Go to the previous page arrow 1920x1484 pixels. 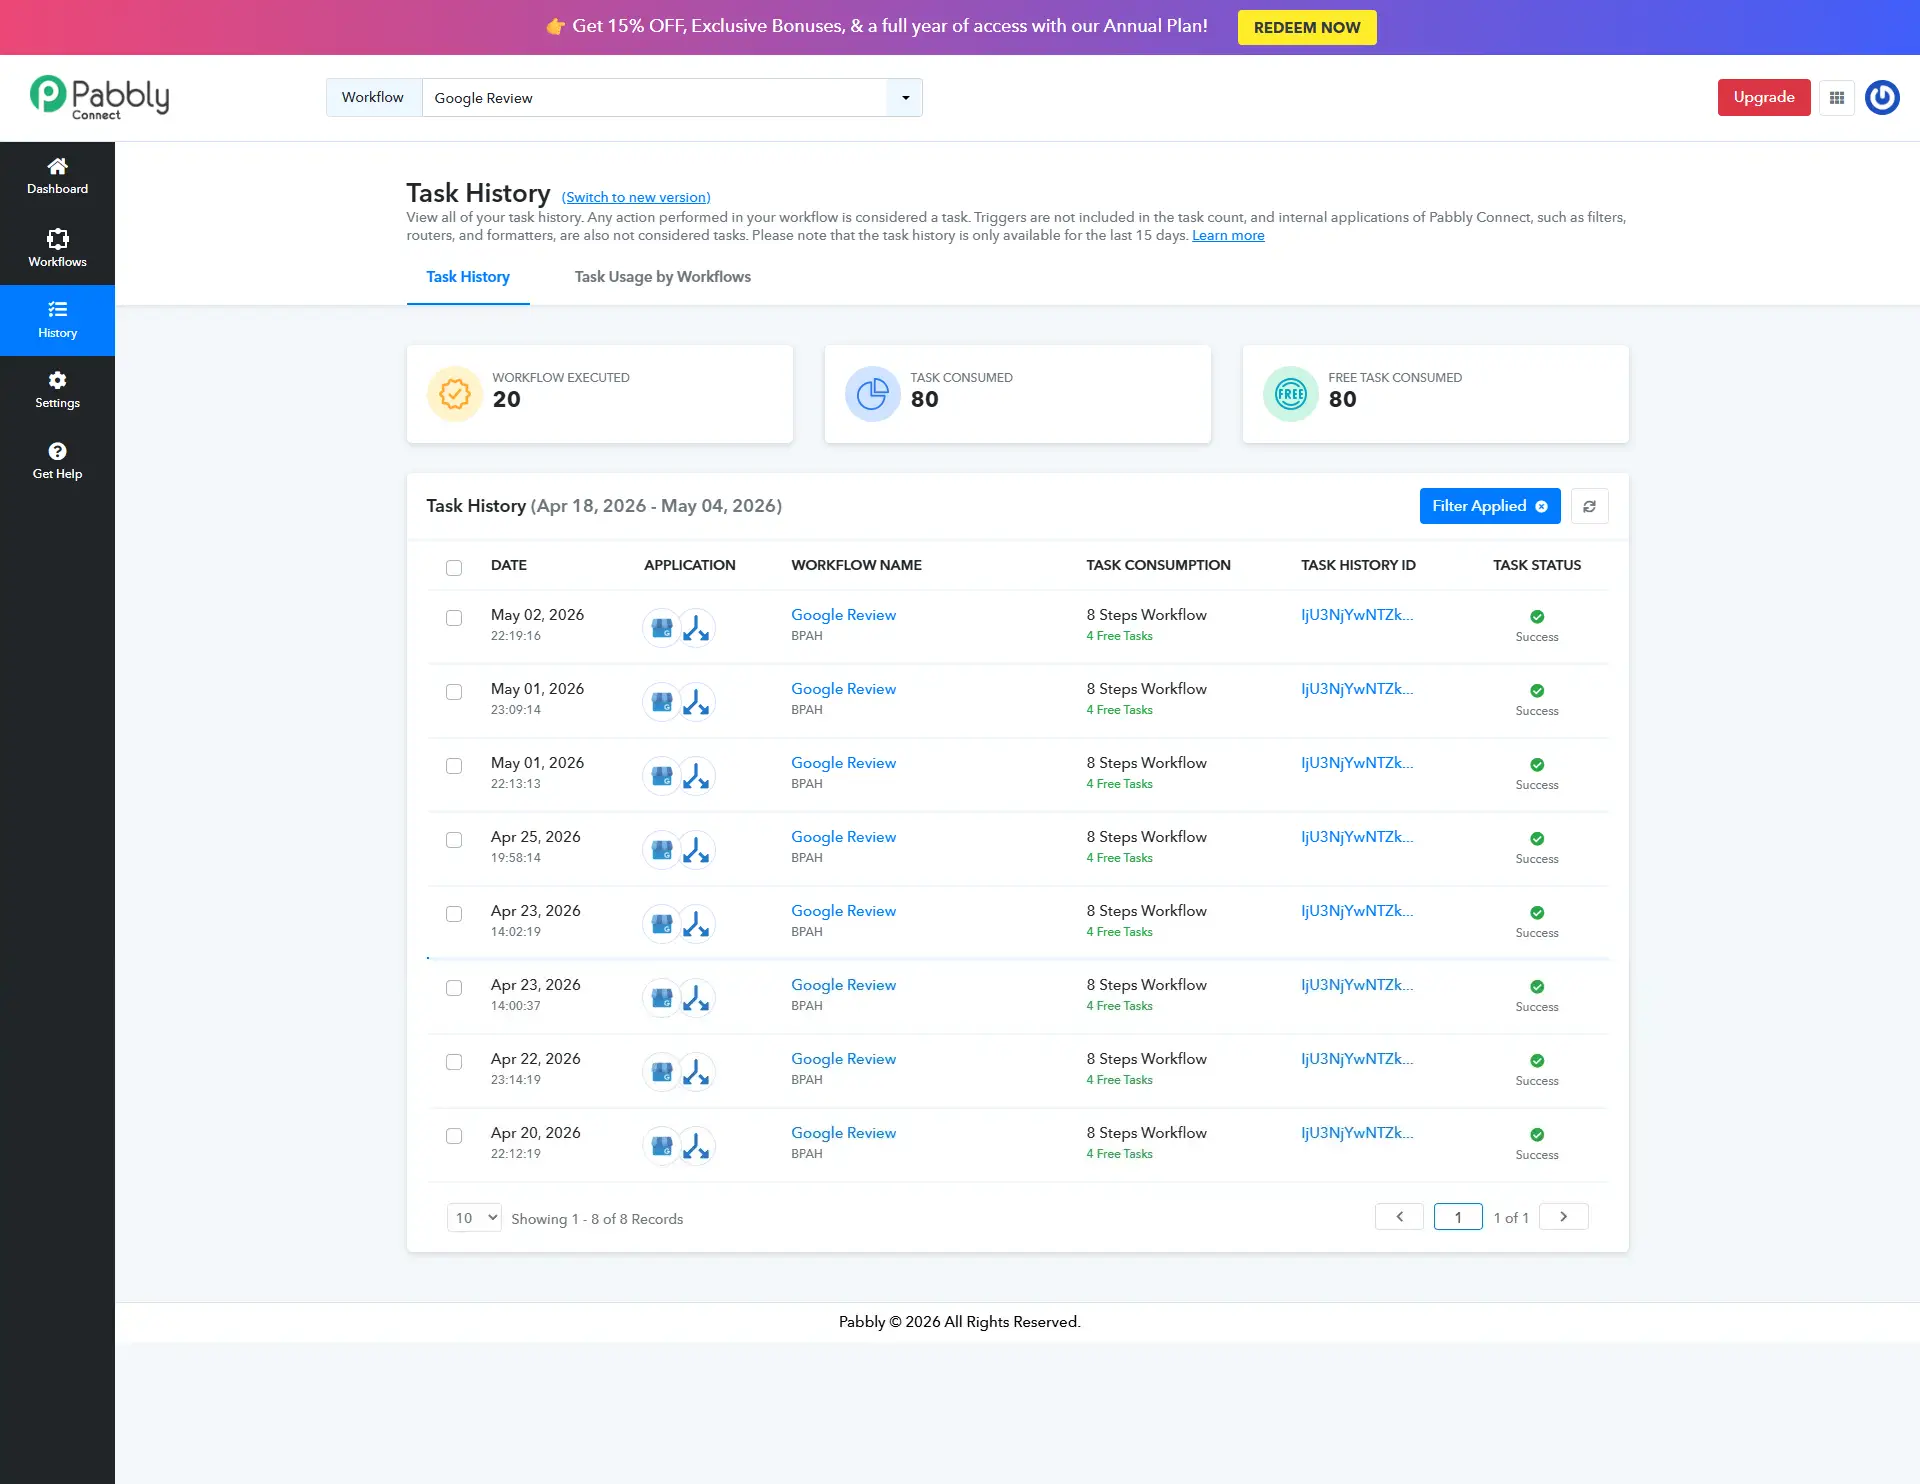click(1399, 1217)
